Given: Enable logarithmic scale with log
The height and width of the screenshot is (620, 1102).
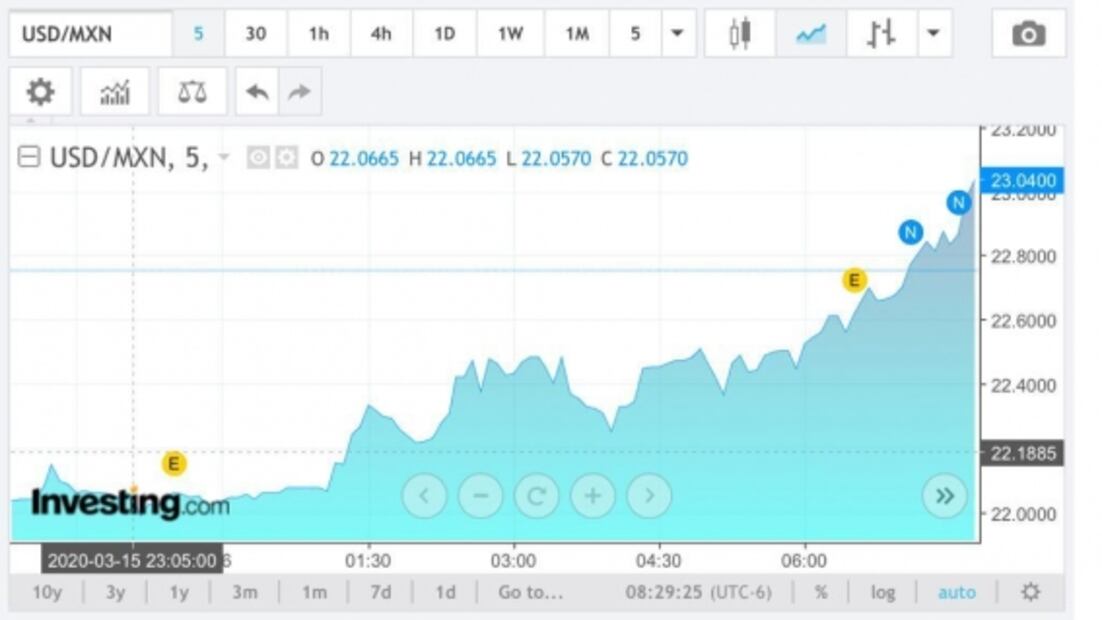Looking at the screenshot, I should pos(883,591).
